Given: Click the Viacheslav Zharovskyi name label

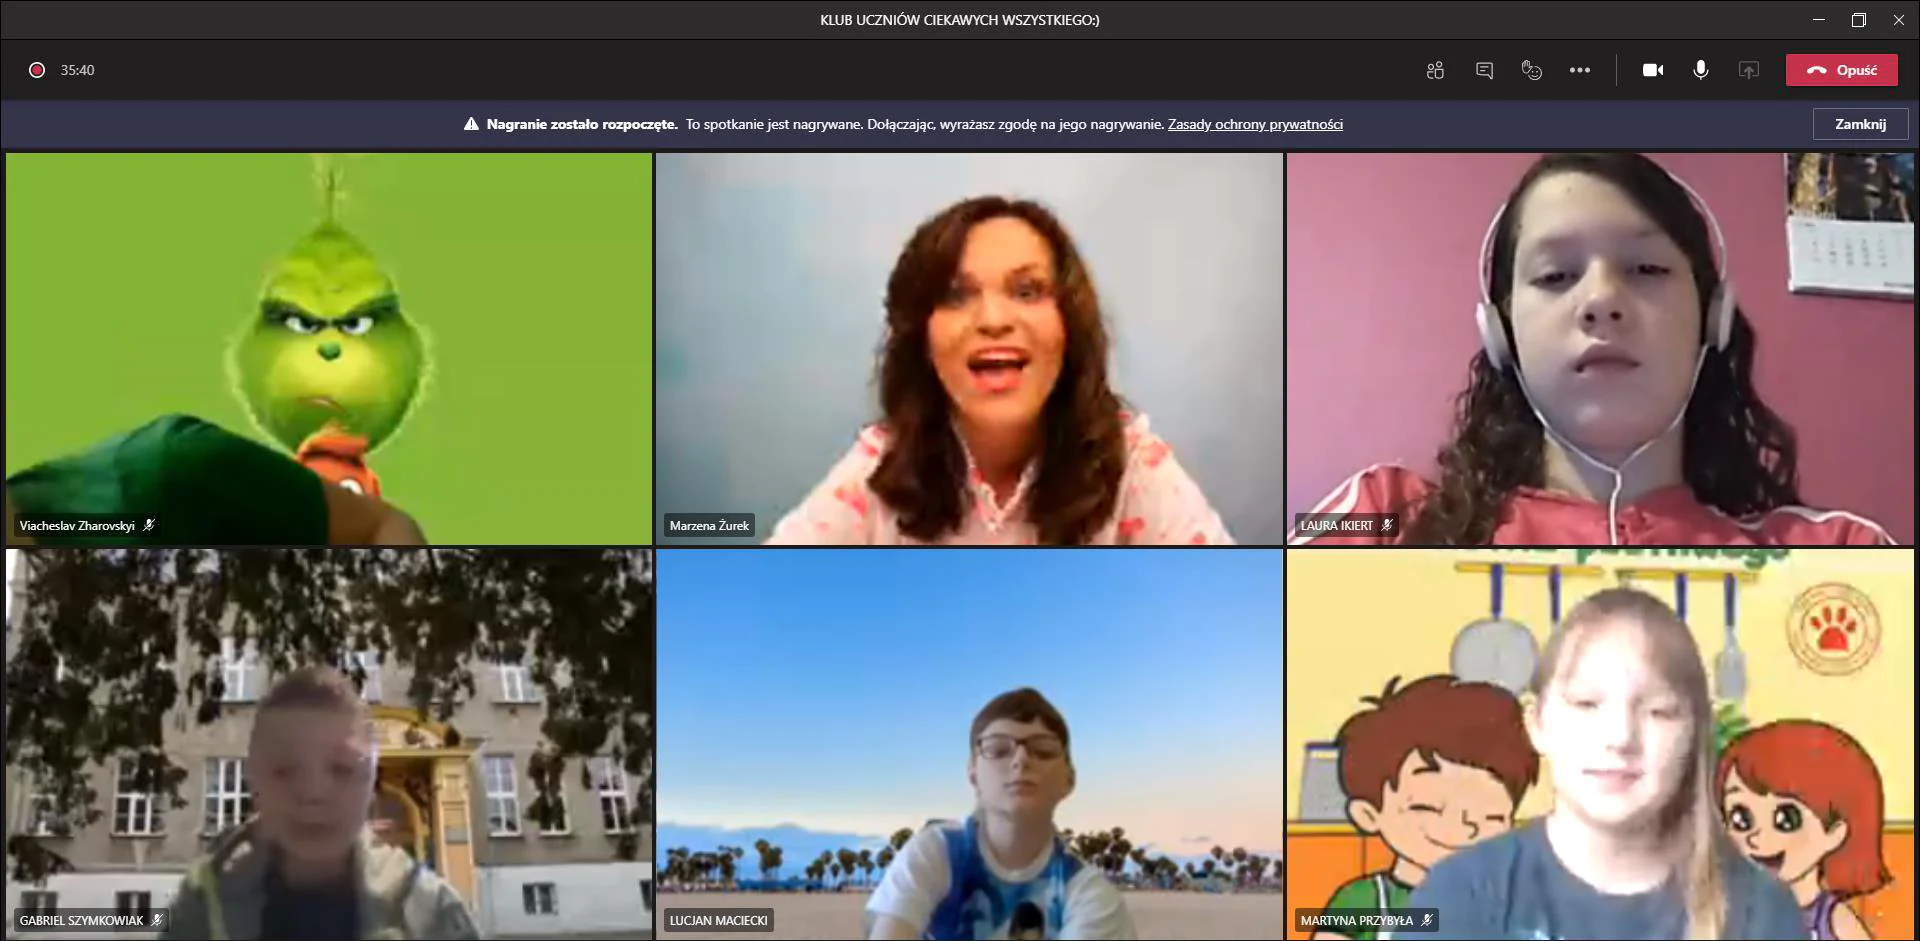Looking at the screenshot, I should coord(77,525).
